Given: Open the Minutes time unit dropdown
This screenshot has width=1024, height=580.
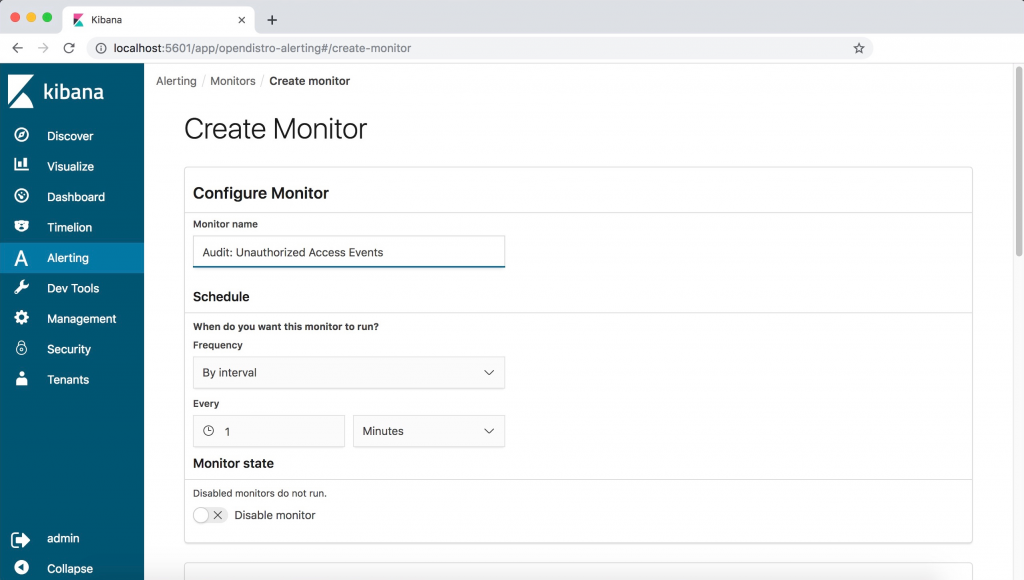Looking at the screenshot, I should click(428, 431).
